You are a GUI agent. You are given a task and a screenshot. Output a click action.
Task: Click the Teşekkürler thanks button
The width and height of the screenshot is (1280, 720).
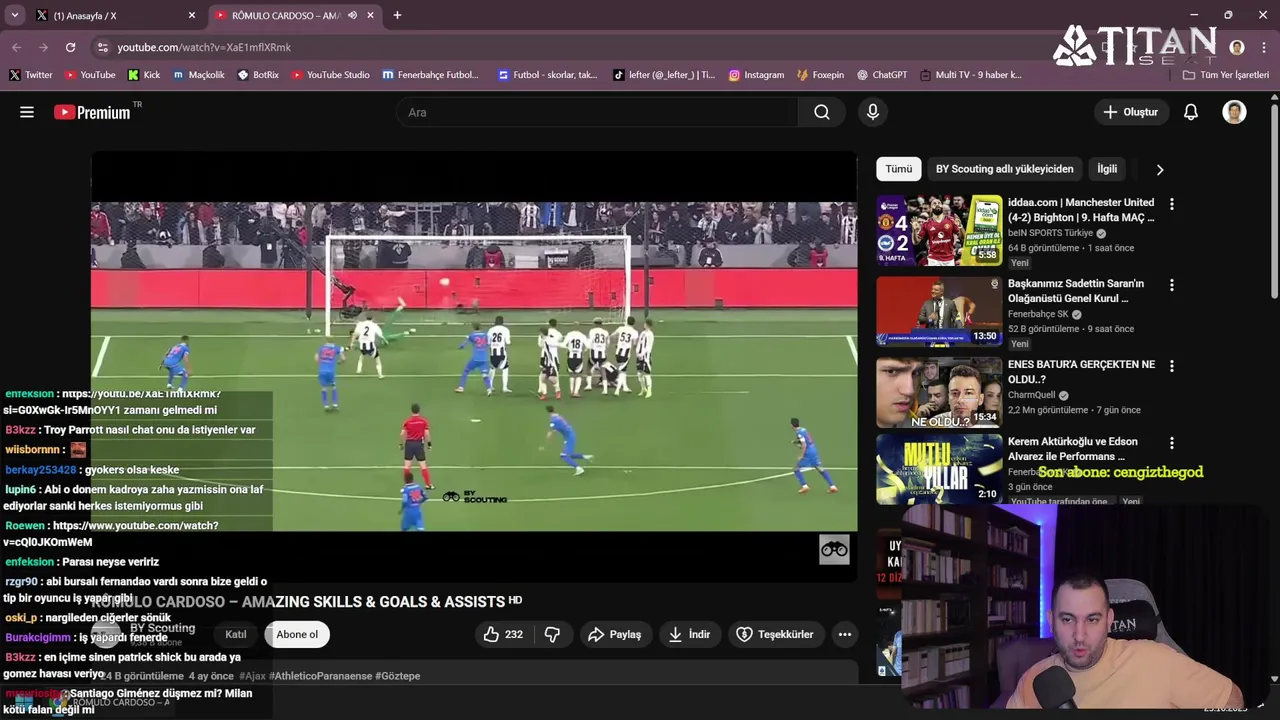click(775, 634)
